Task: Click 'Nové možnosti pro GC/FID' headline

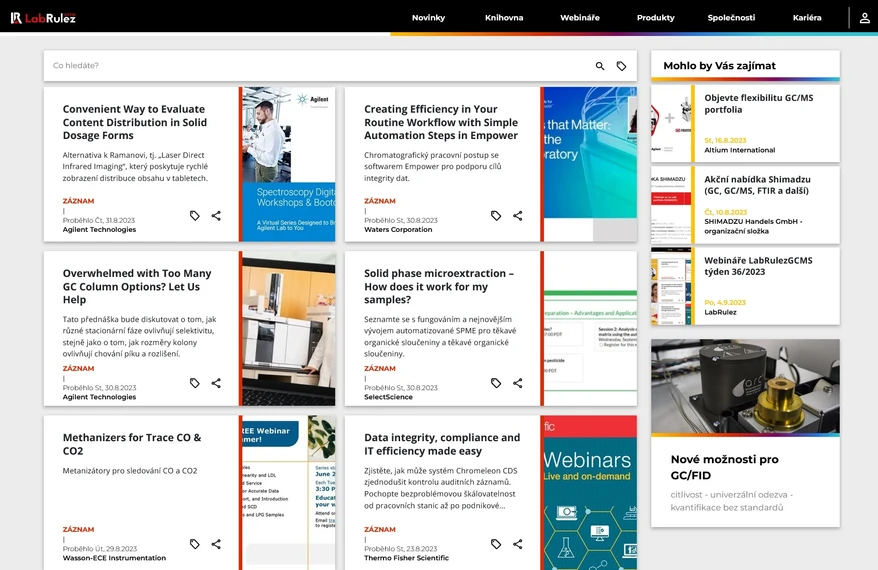Action: (725, 467)
